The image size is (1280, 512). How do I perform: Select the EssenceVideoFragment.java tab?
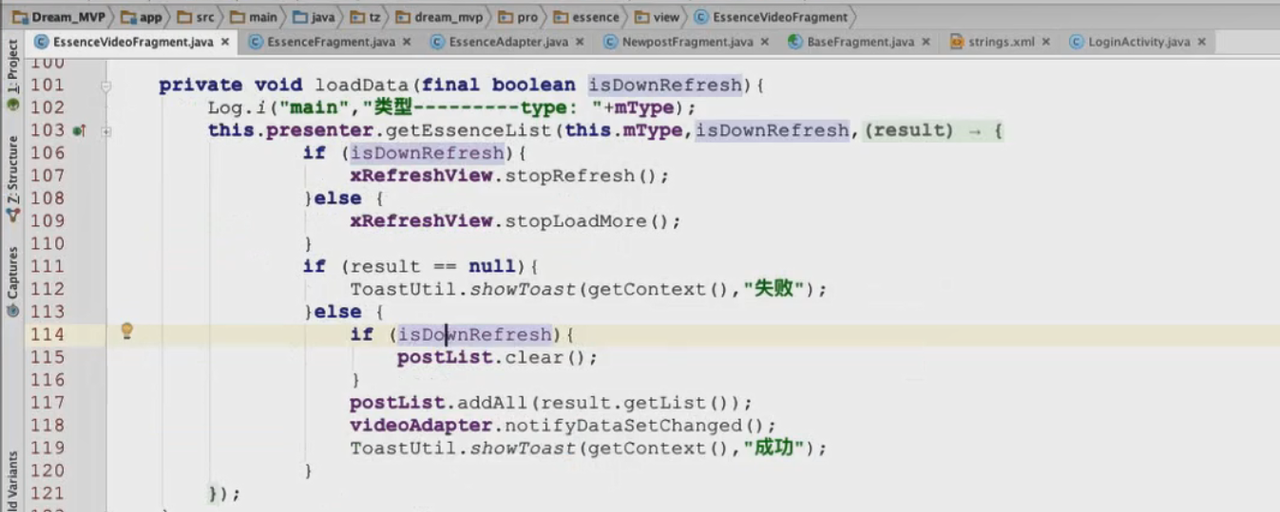[x=133, y=42]
